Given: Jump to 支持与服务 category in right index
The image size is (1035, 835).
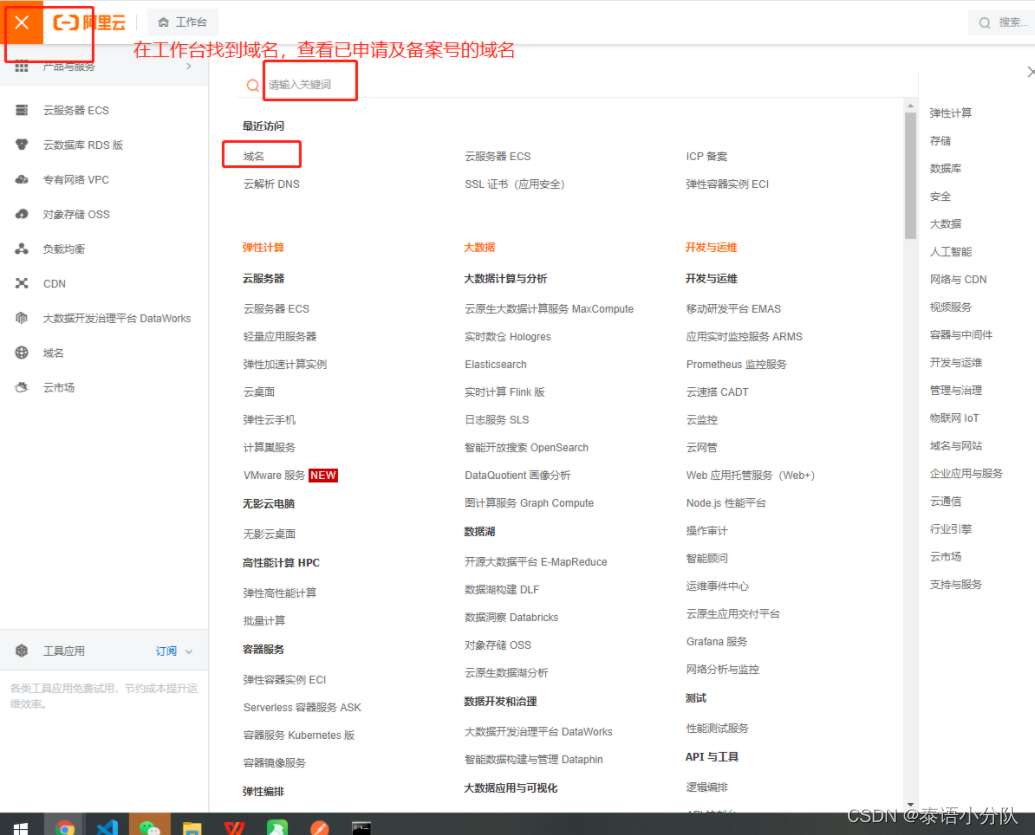Looking at the screenshot, I should tap(956, 584).
